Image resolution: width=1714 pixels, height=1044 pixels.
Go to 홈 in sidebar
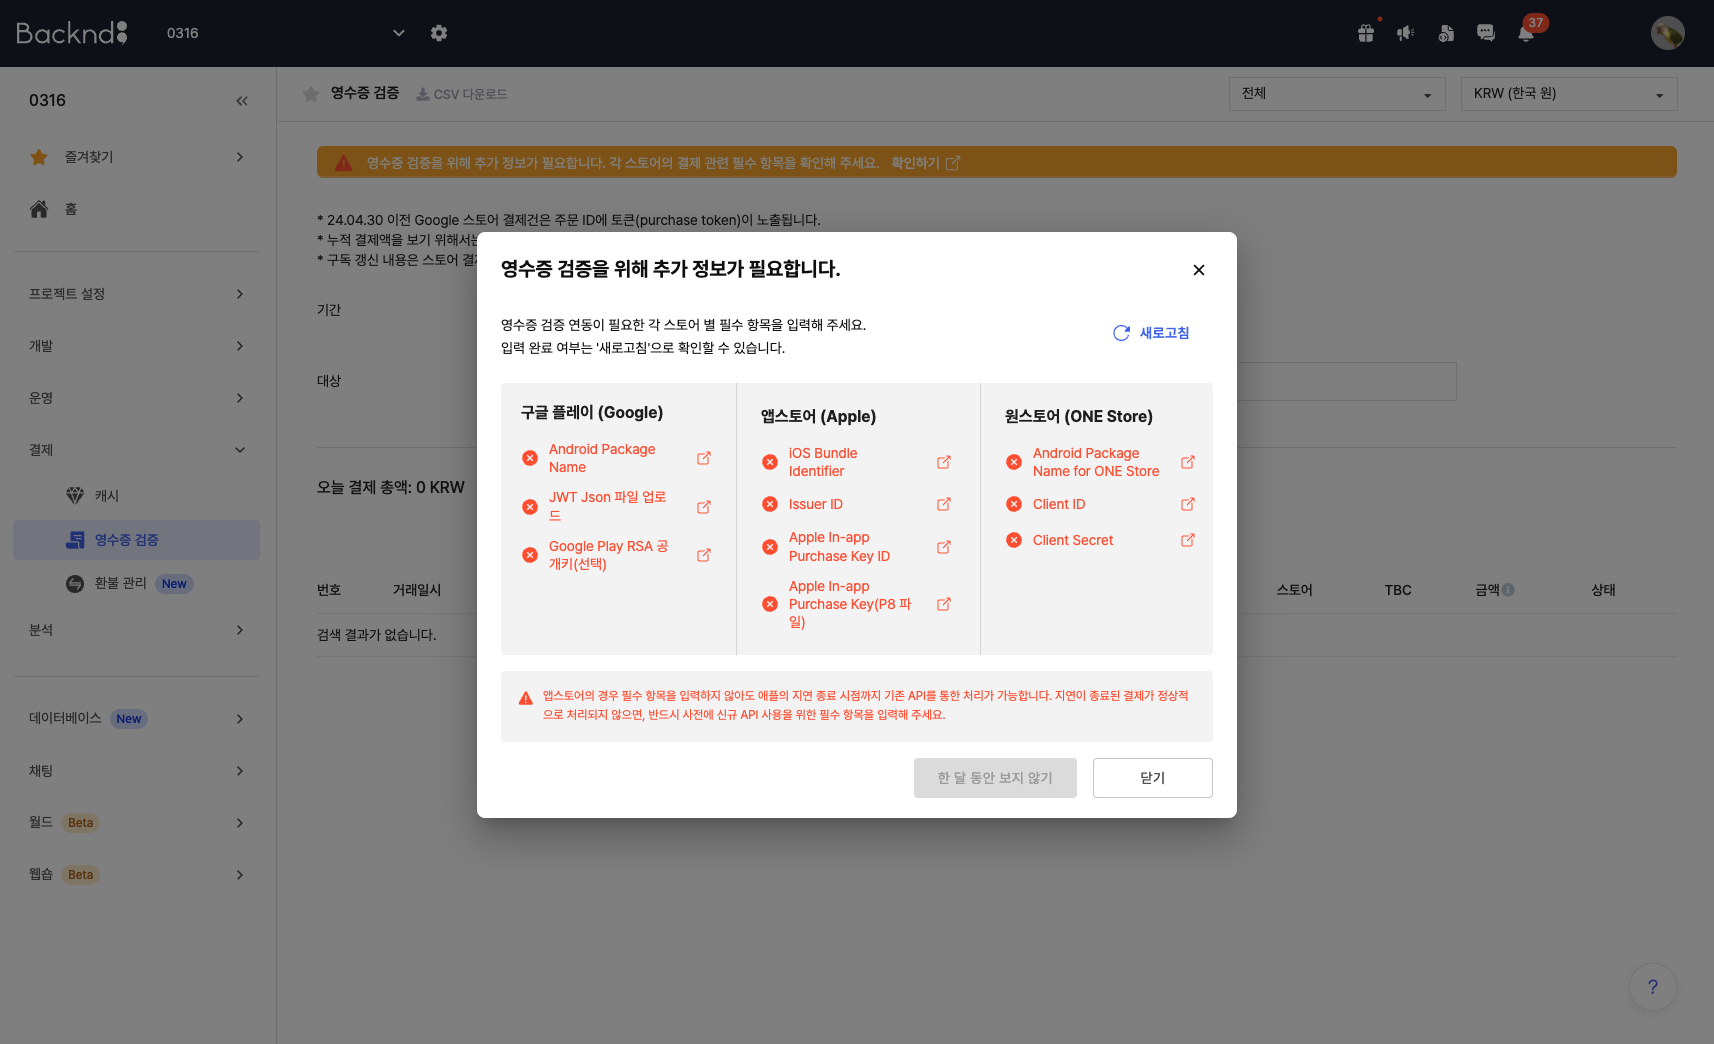click(136, 209)
